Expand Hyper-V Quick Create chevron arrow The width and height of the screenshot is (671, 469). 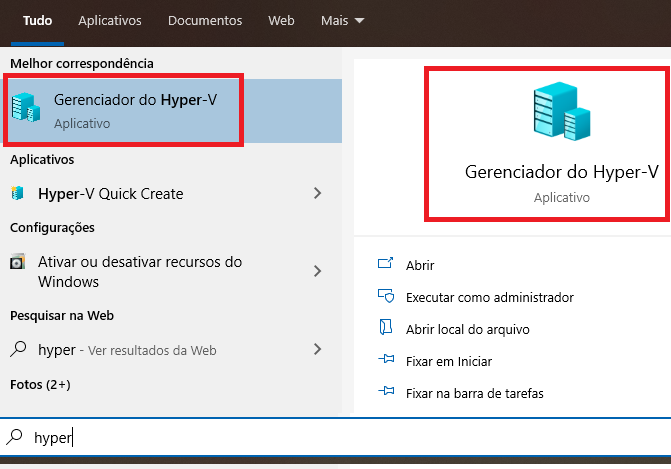(x=317, y=193)
